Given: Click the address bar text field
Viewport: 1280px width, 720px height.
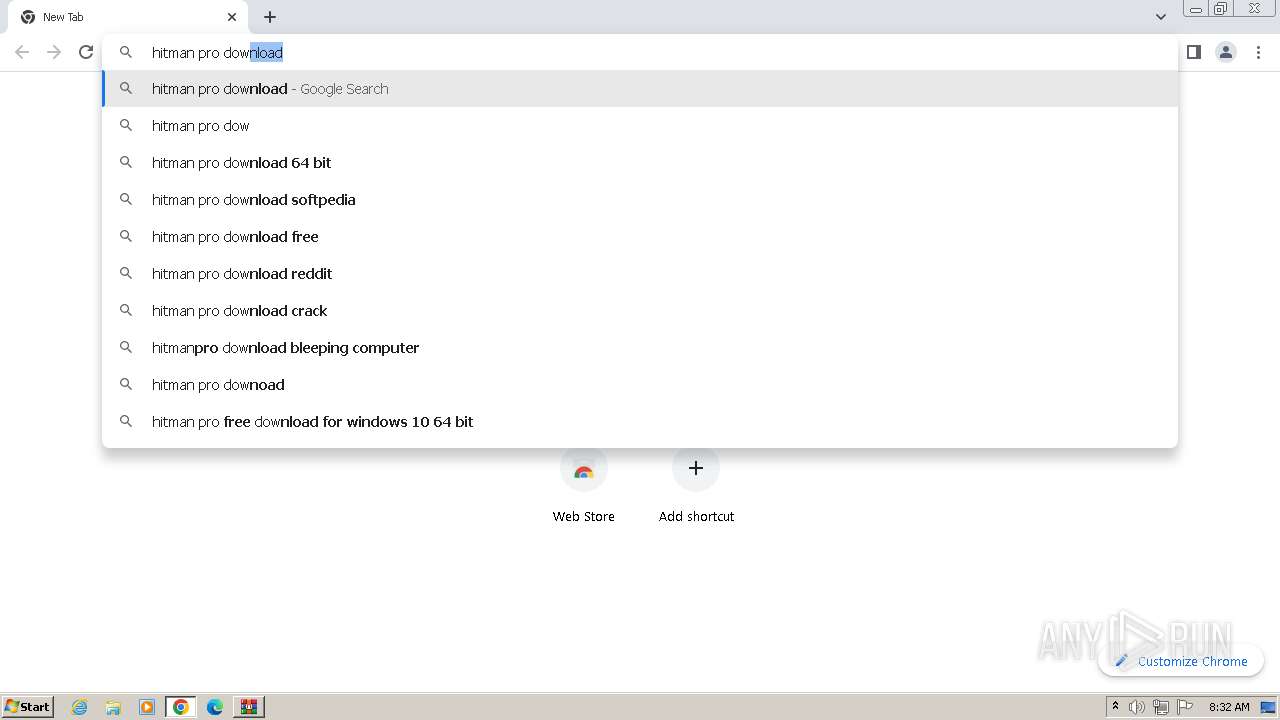Looking at the screenshot, I should (x=640, y=52).
